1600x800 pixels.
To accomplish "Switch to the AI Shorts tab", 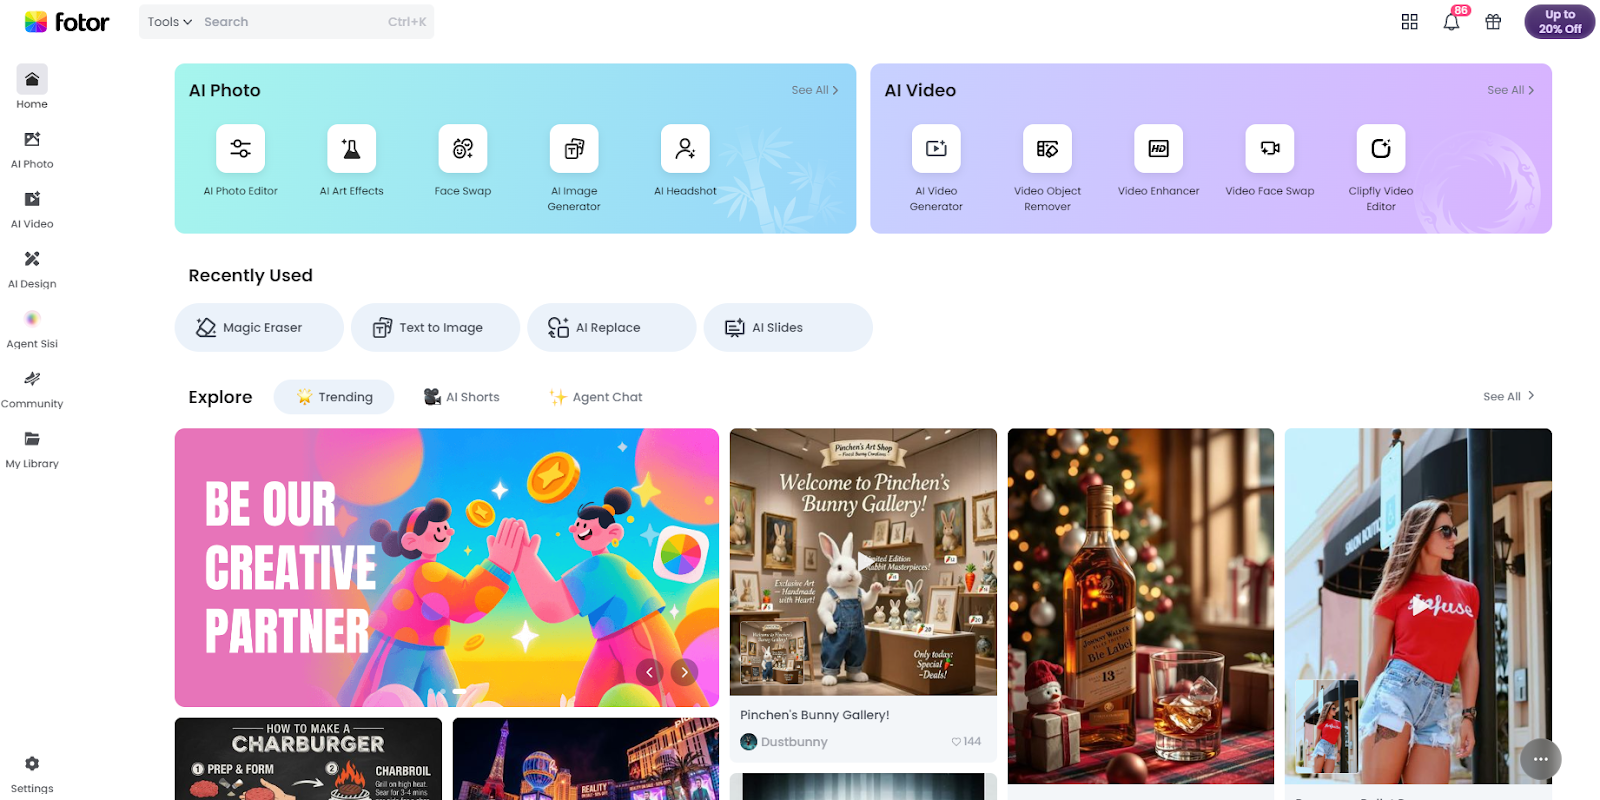I will (x=461, y=397).
